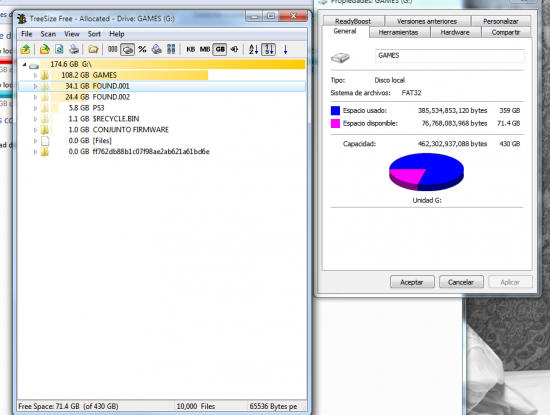Click the disk usage pie chart
The height and width of the screenshot is (415, 550).
426,172
